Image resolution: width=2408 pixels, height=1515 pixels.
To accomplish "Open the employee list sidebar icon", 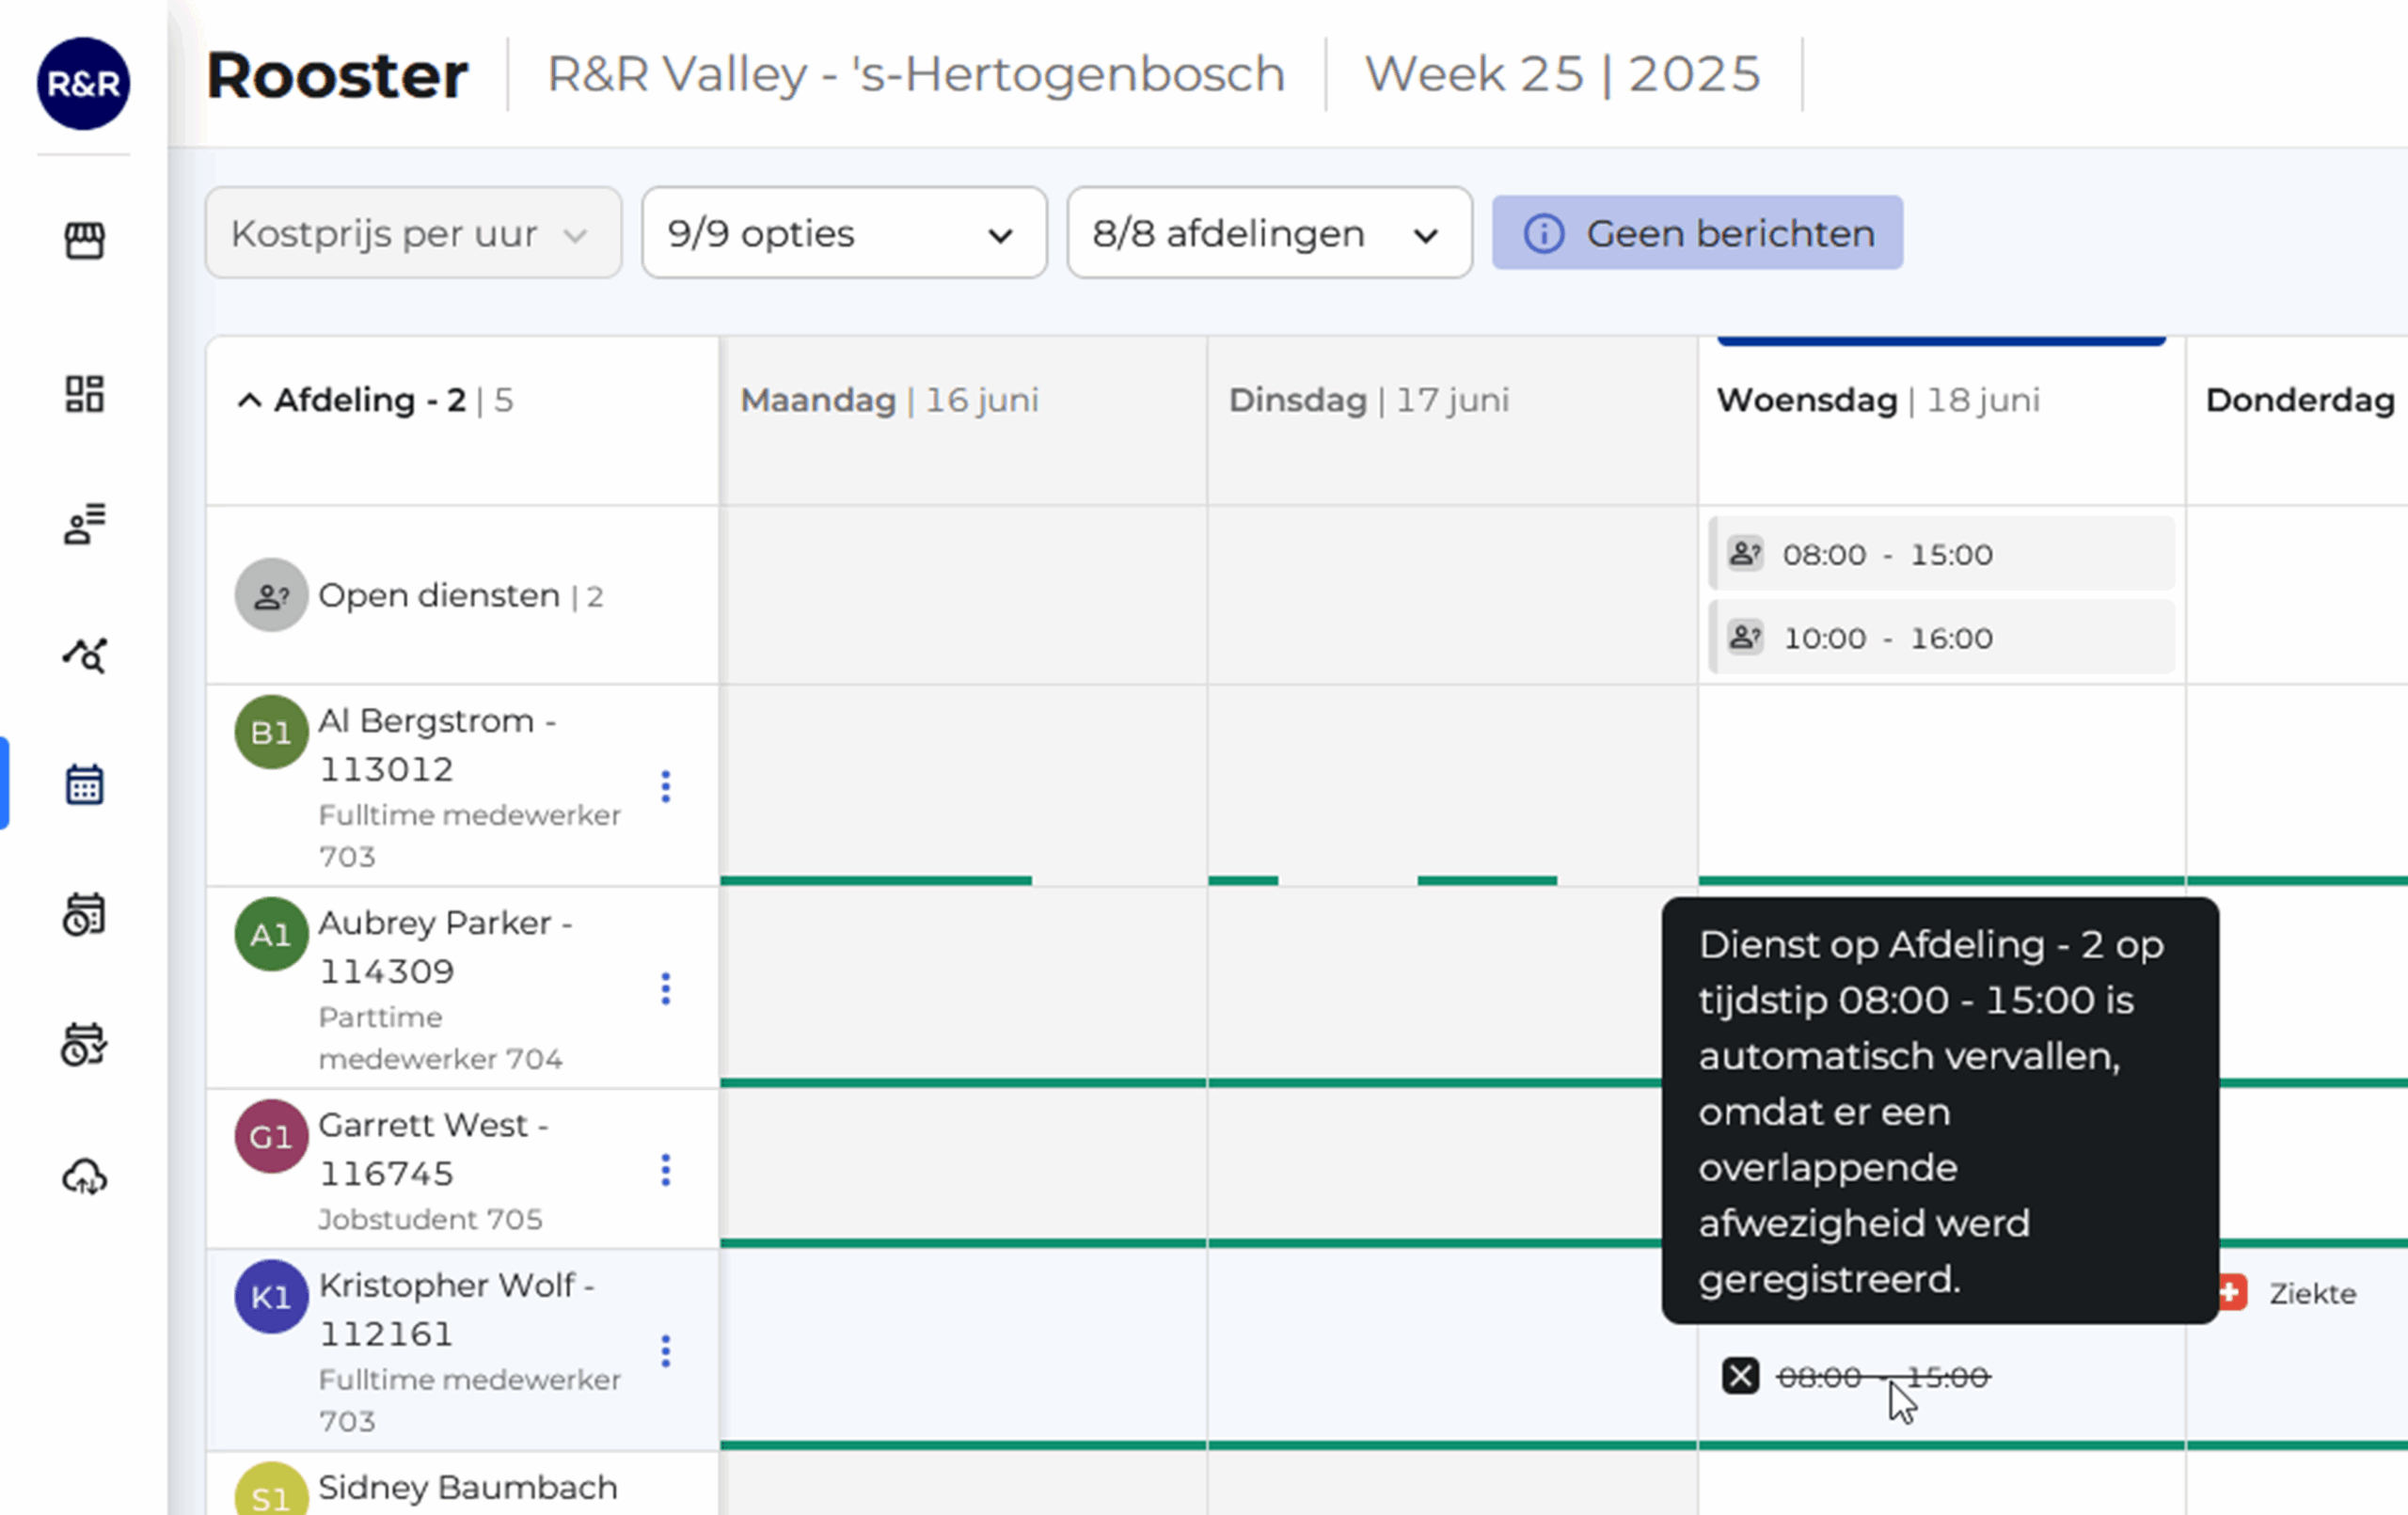I will [x=84, y=524].
